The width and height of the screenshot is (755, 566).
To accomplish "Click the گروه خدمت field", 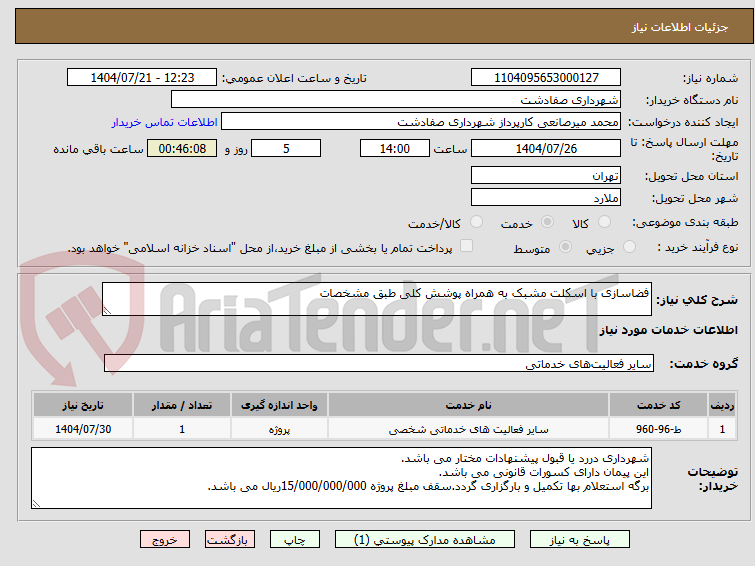I will point(378,363).
